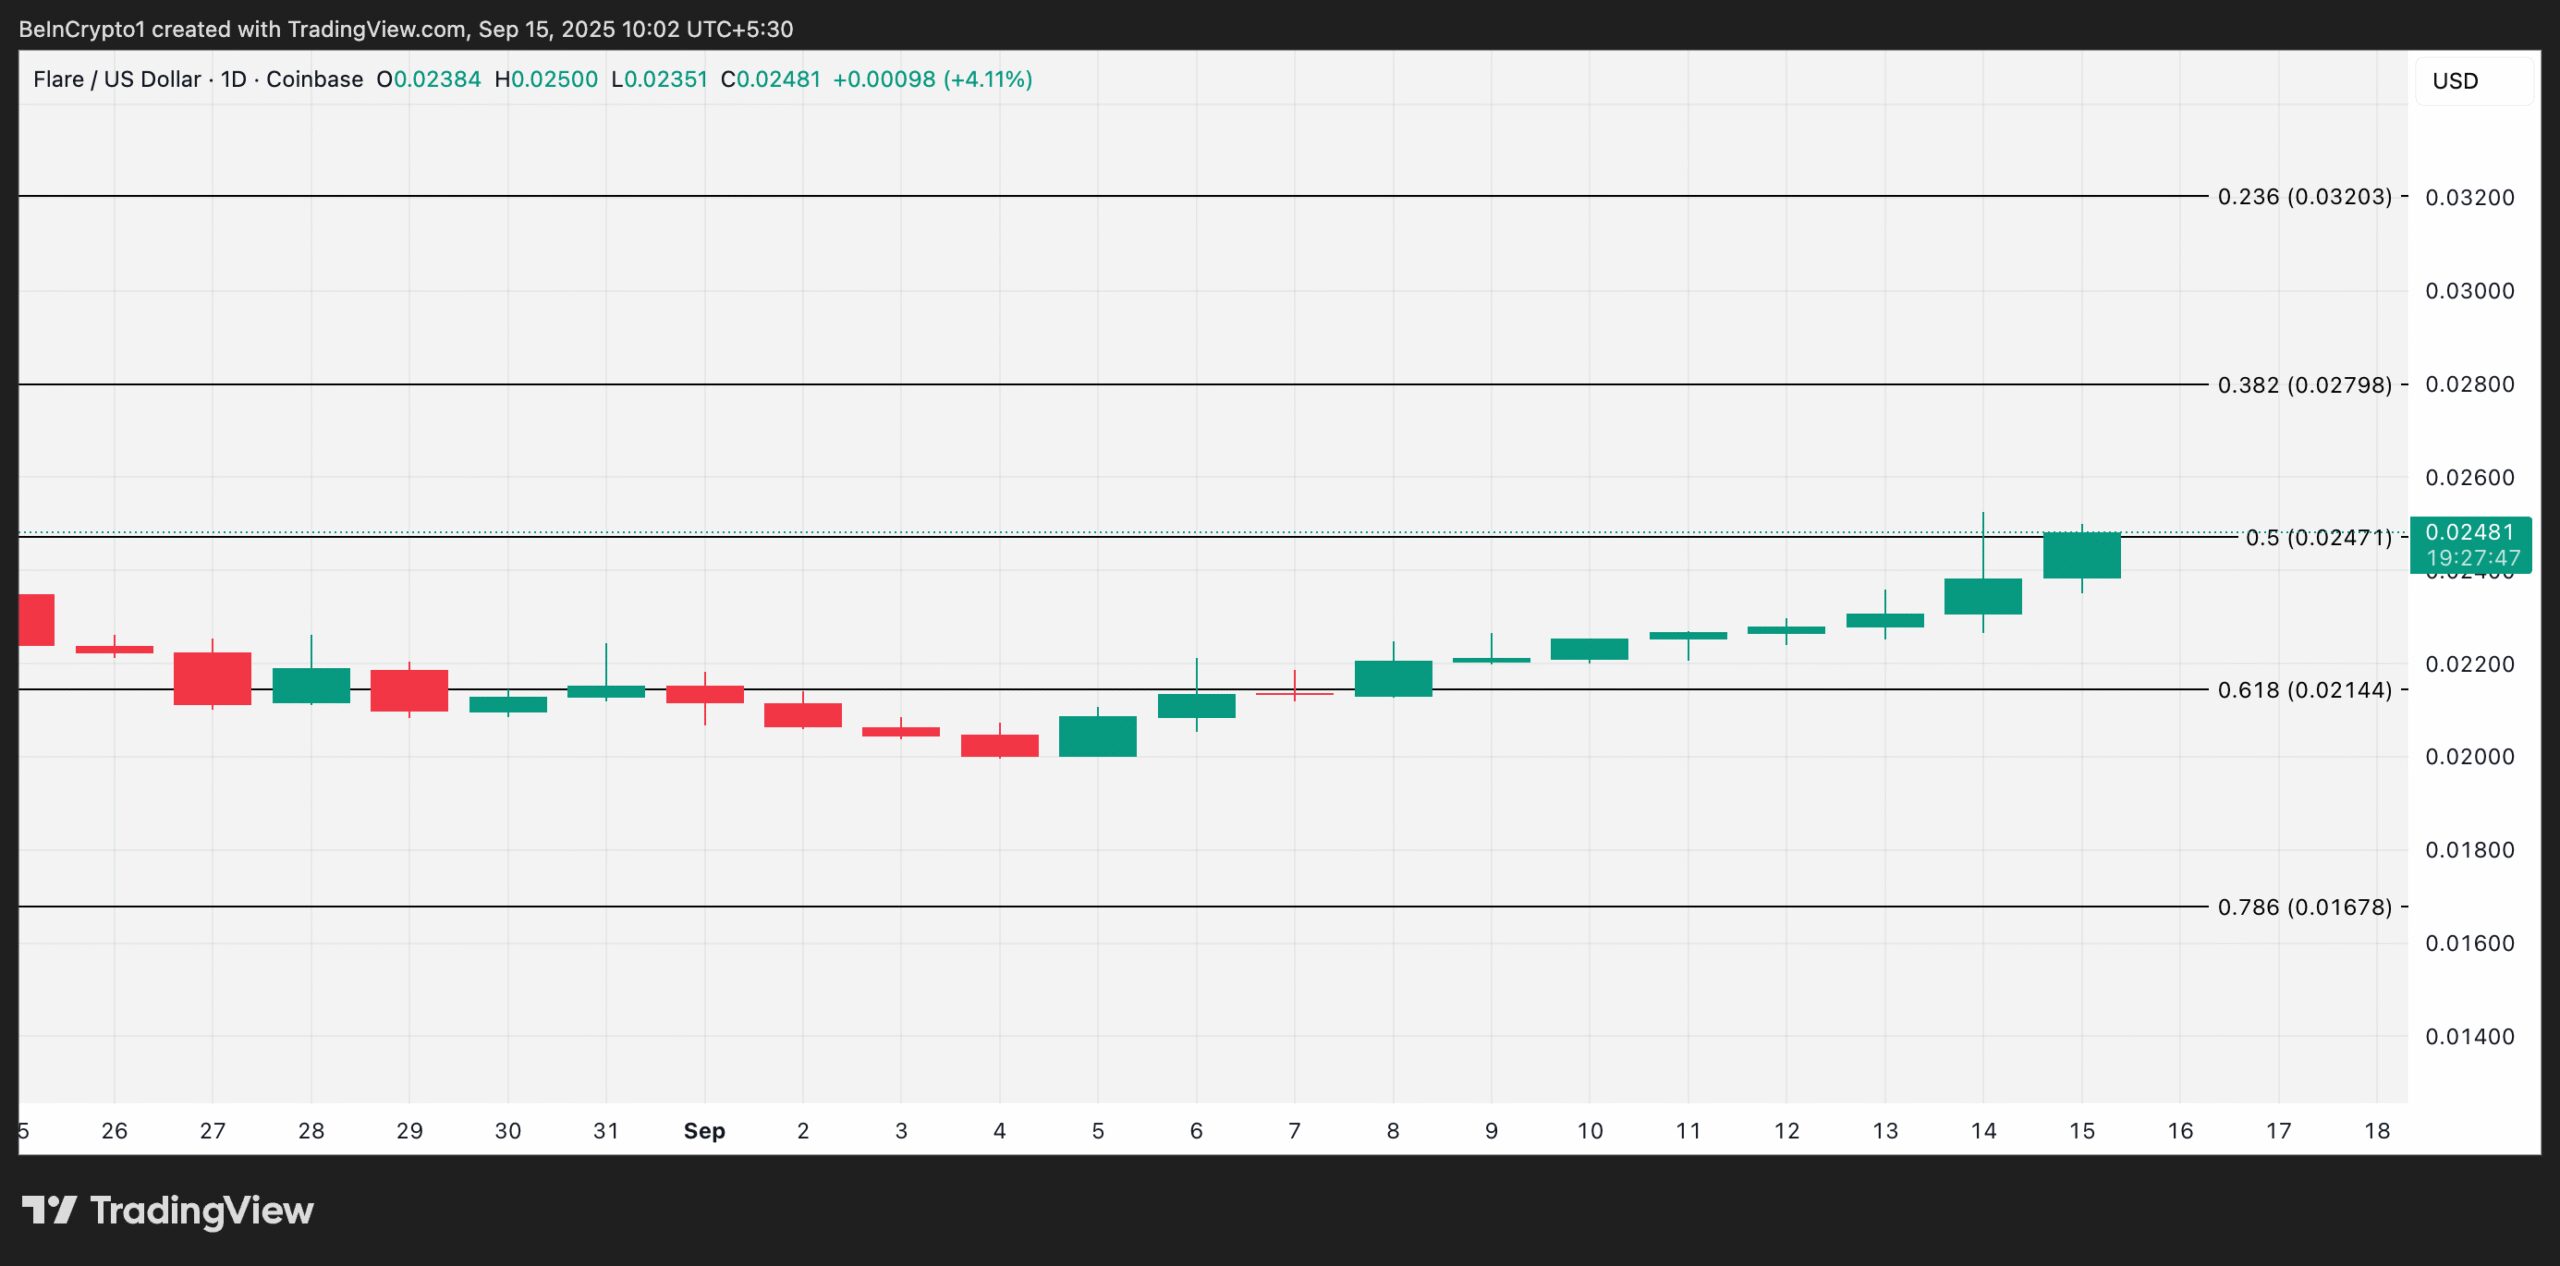Click the Flare / US Dollar symbol name
The width and height of the screenshot is (2560, 1266).
[120, 79]
